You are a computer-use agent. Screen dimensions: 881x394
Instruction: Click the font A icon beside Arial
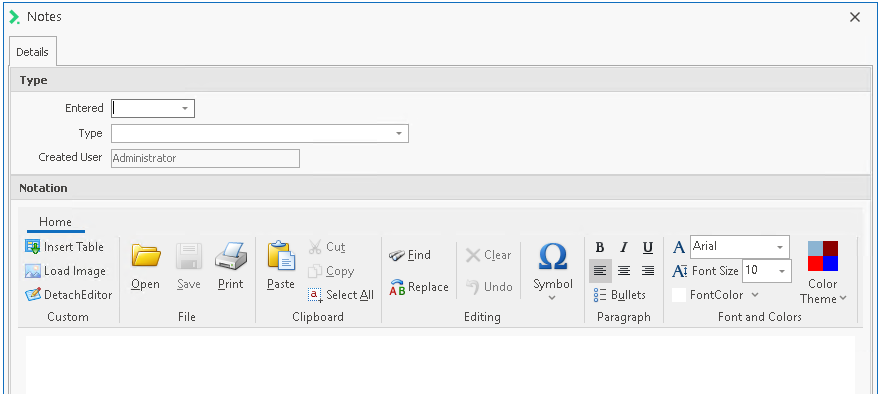tap(679, 247)
